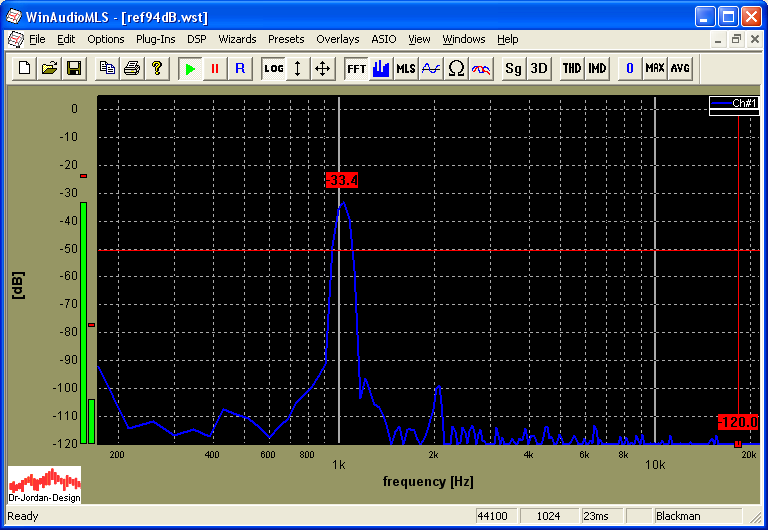
Task: Open the 3D plot view
Action: pos(539,68)
